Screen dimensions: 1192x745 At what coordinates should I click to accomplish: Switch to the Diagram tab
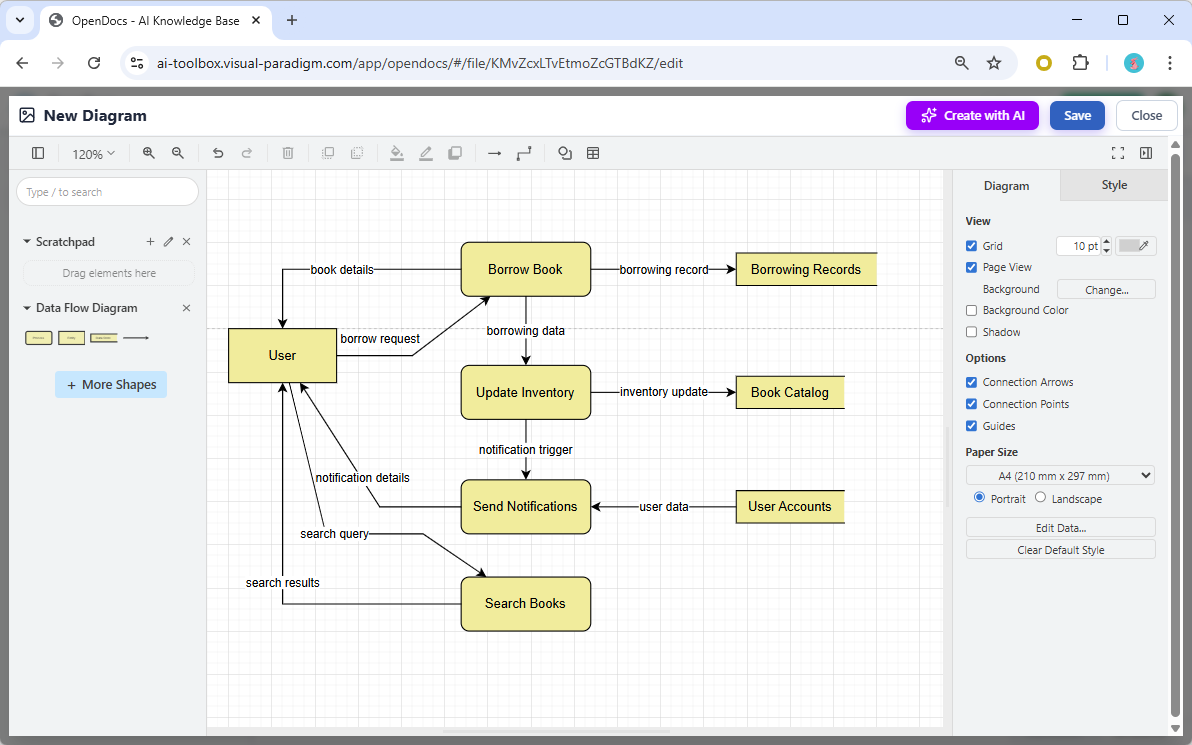[1006, 185]
